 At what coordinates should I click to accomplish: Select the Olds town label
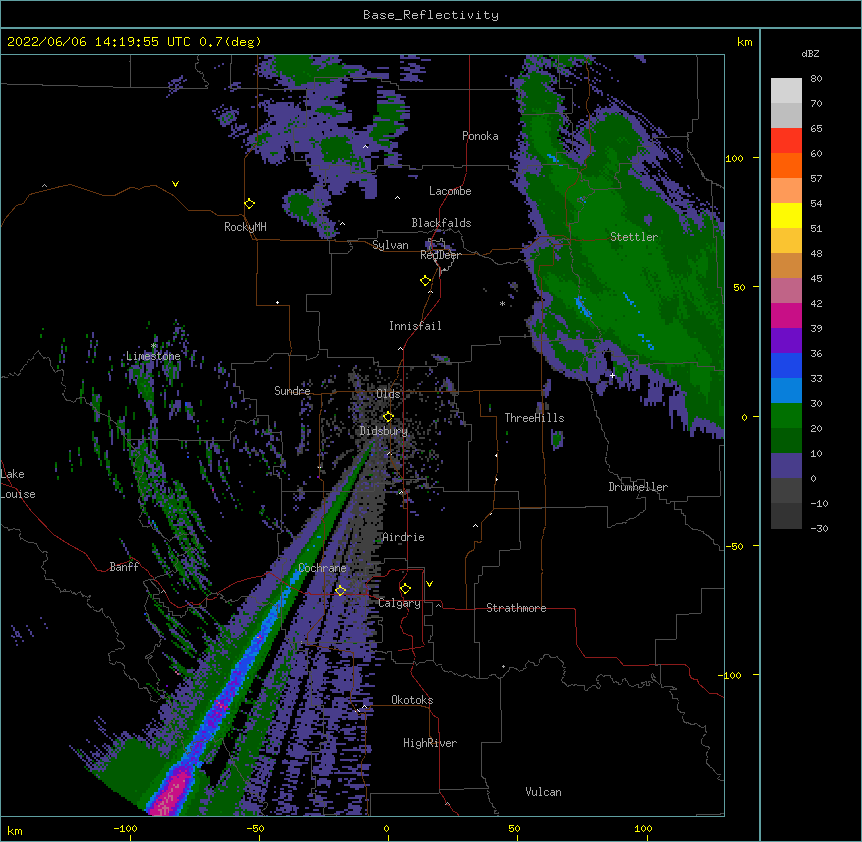pyautogui.click(x=388, y=394)
